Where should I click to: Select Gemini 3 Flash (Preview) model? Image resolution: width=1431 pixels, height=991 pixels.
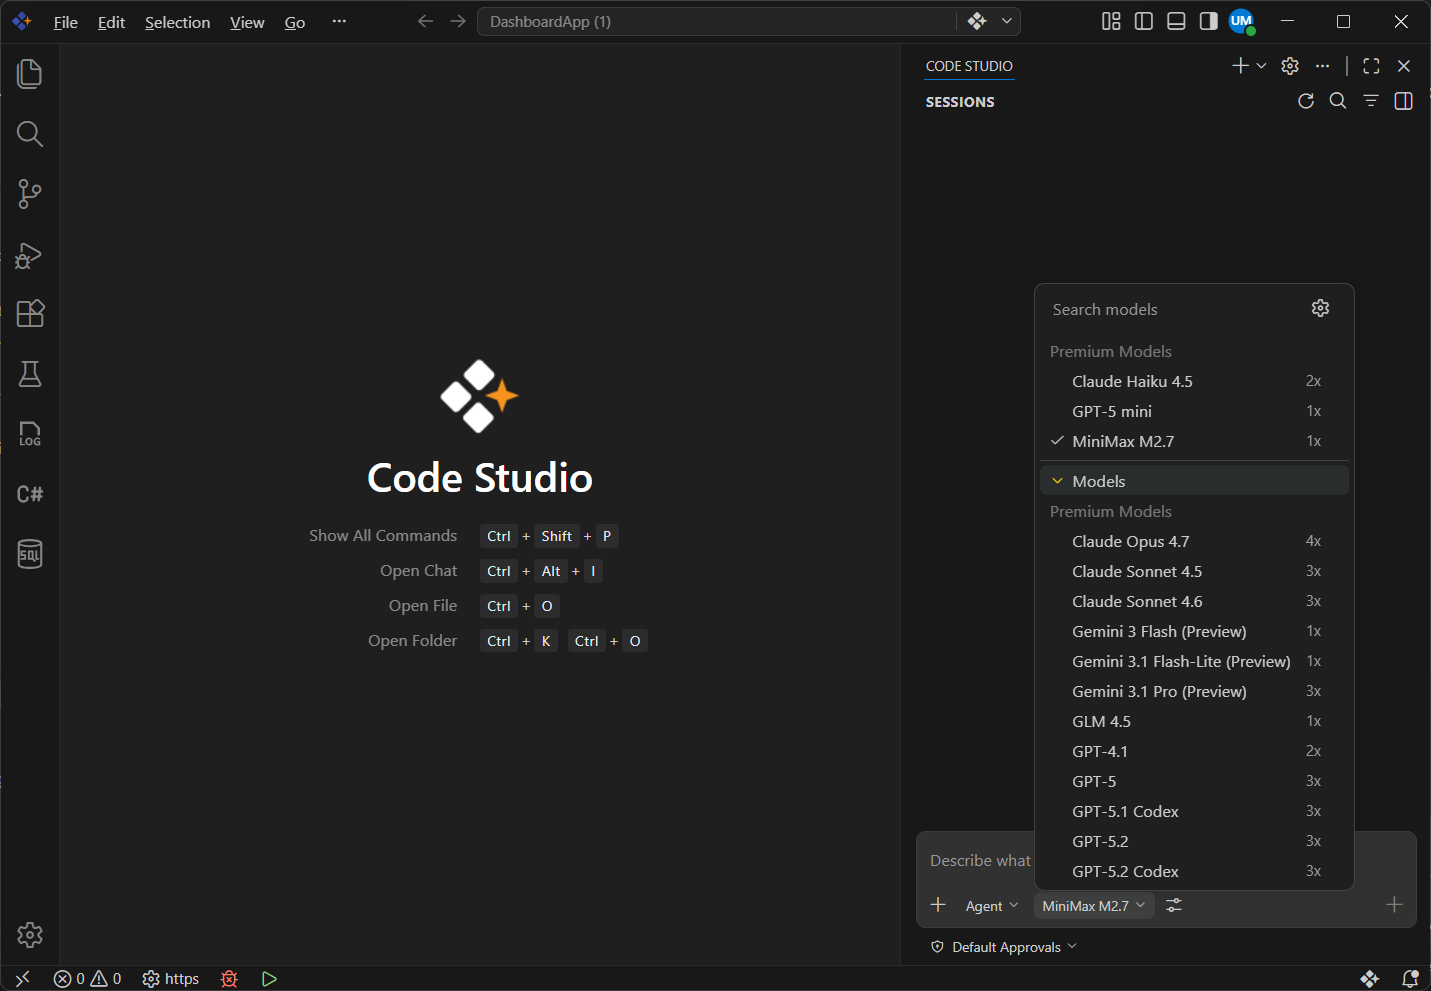pos(1195,631)
